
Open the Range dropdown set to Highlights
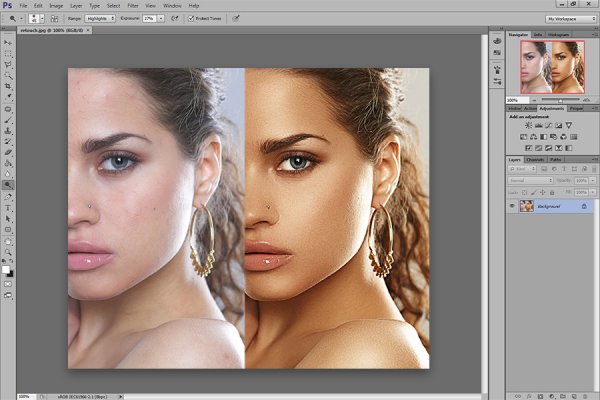tap(100, 18)
